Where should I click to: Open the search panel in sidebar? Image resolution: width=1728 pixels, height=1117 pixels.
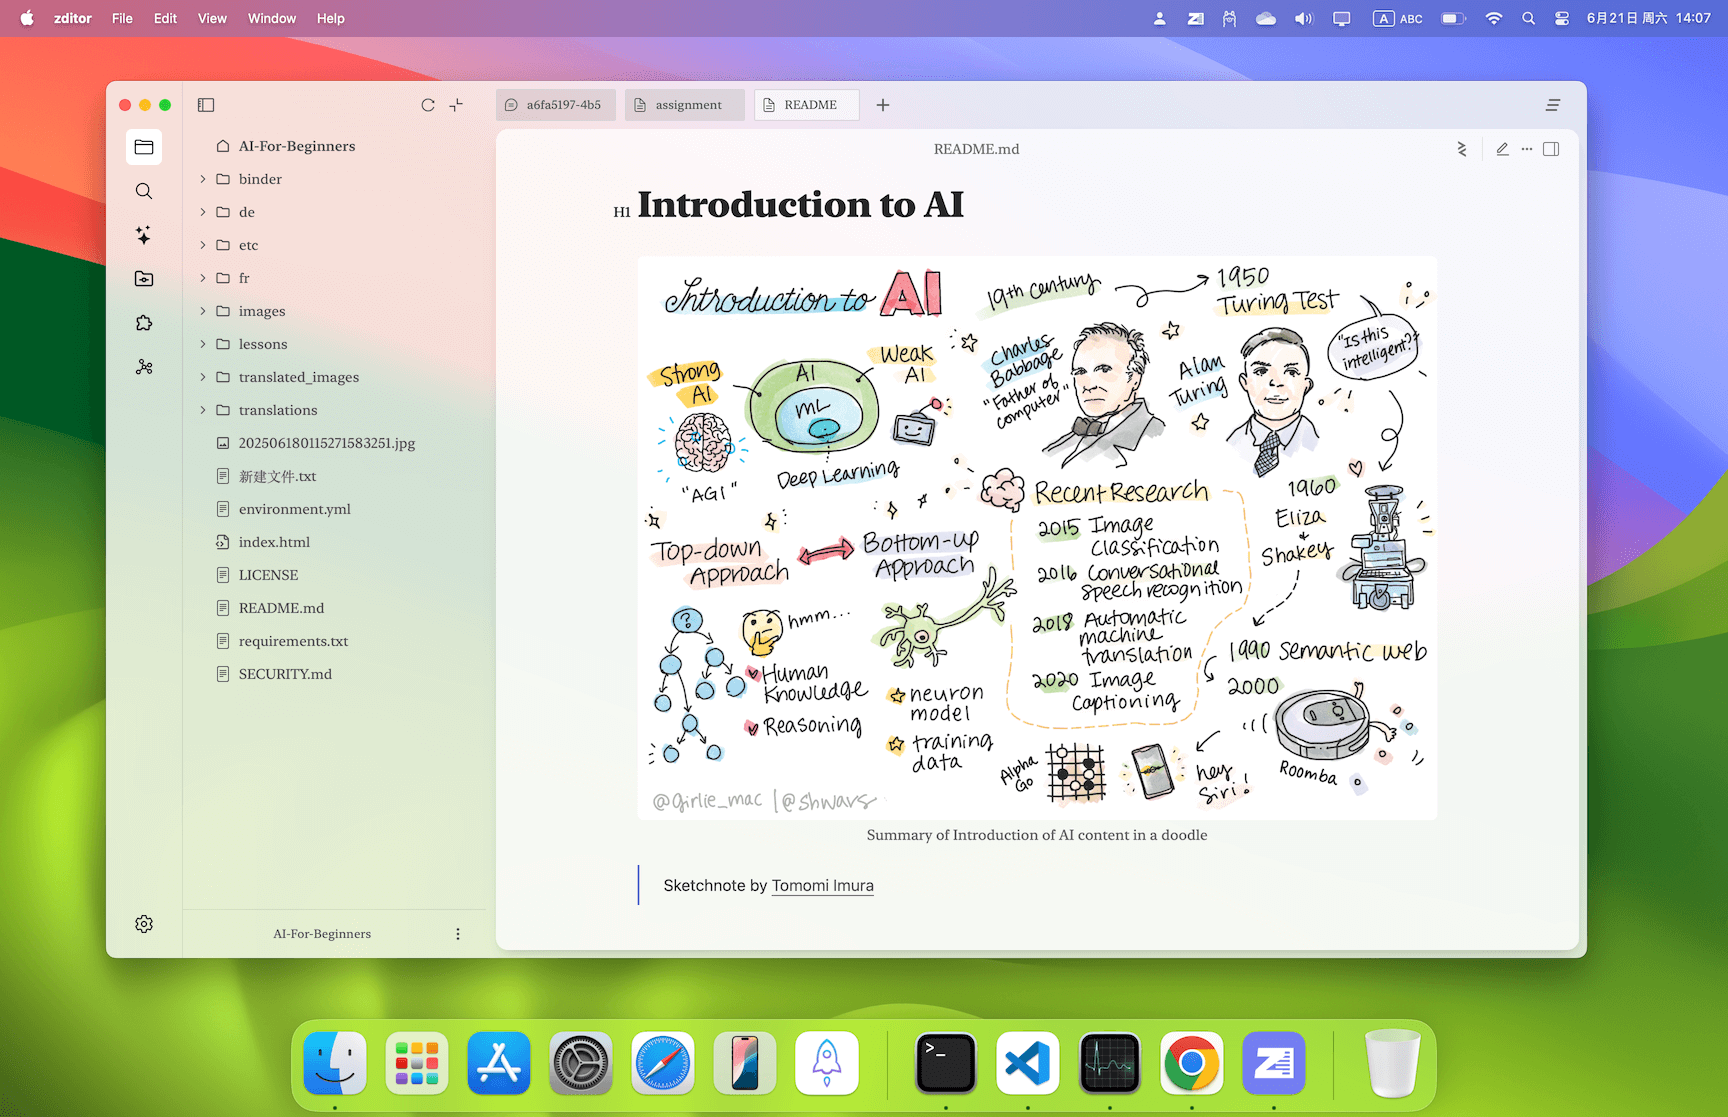pos(144,191)
